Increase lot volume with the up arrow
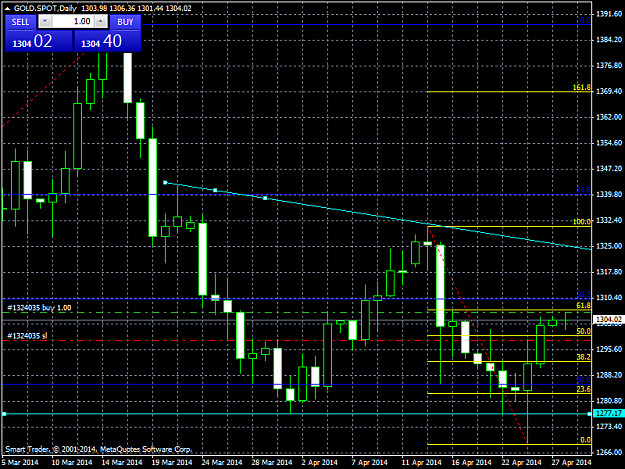Screen dimensions: 625x469 click(100, 22)
